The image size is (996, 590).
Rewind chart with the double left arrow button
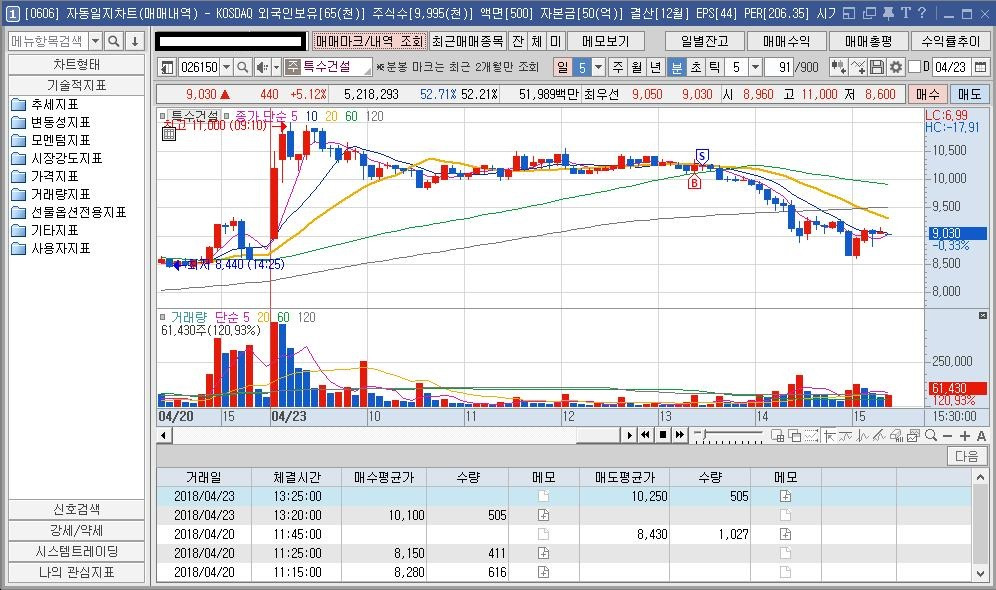pos(645,435)
